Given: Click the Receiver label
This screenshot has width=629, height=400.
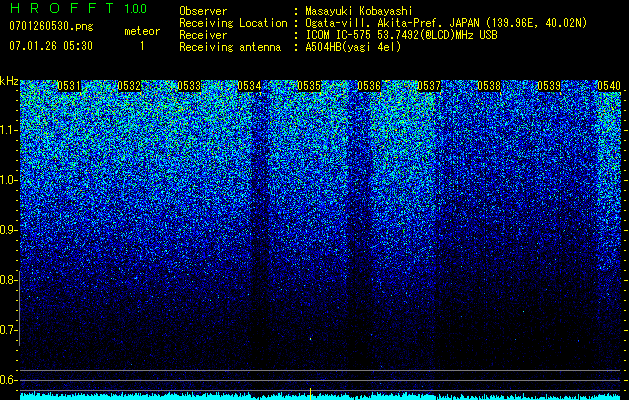Looking at the screenshot, I should (203, 35).
